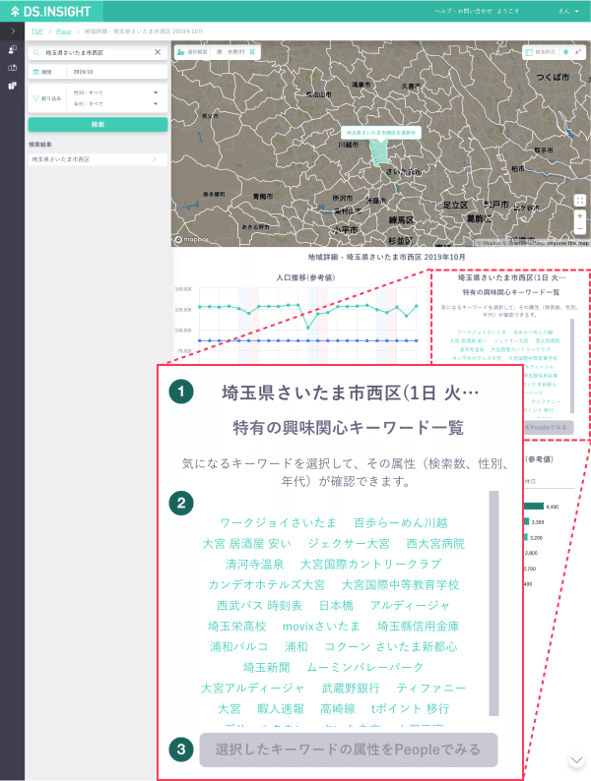The height and width of the screenshot is (781, 591).
Task: Open the People tool in sidebar
Action: click(x=12, y=49)
